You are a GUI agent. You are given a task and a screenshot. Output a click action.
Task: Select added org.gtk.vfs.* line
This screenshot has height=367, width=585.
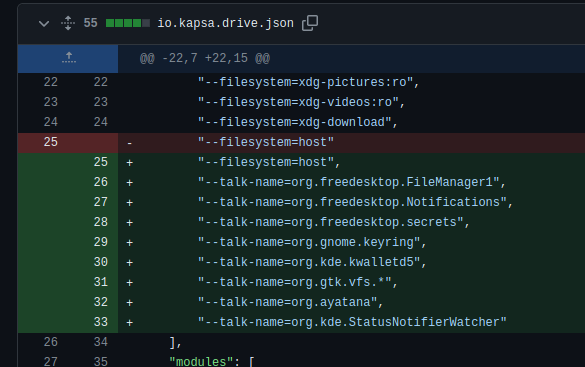click(x=298, y=282)
